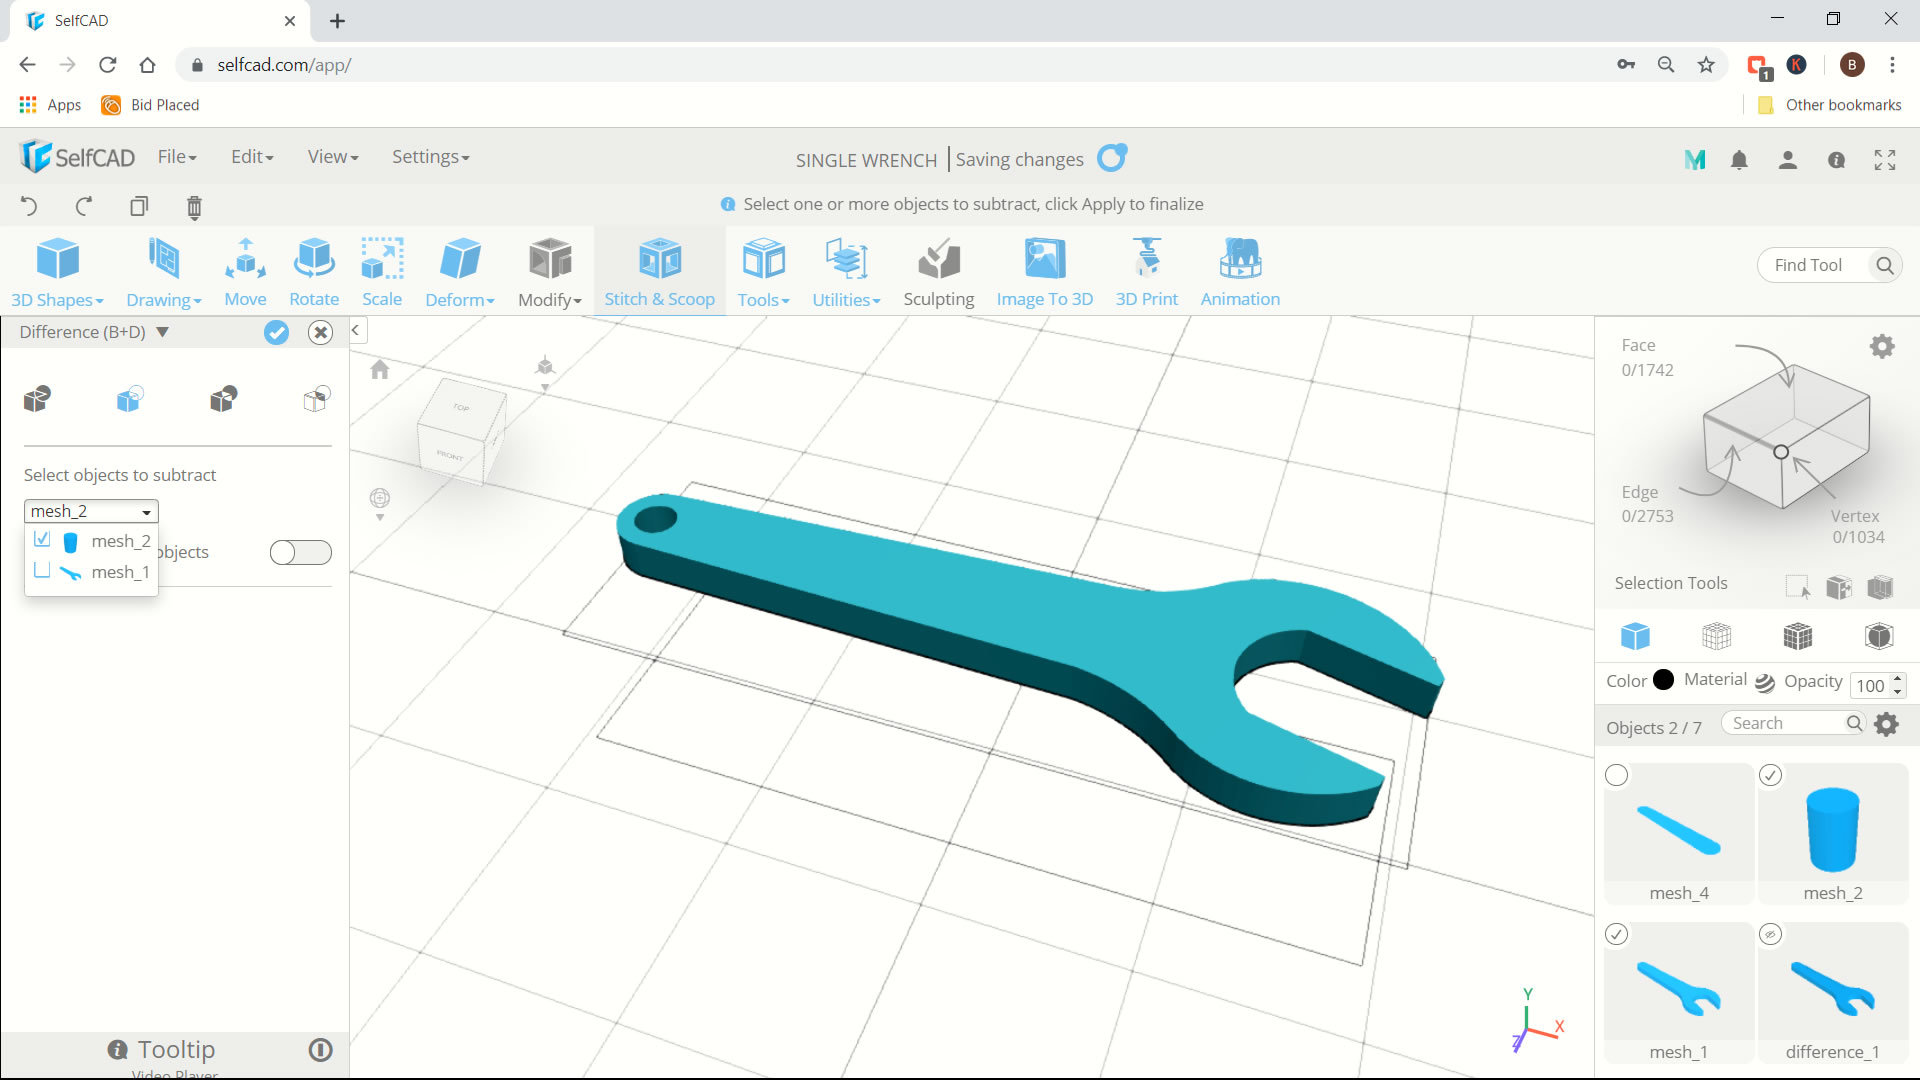
Task: Apply the Difference operation
Action: [x=276, y=331]
